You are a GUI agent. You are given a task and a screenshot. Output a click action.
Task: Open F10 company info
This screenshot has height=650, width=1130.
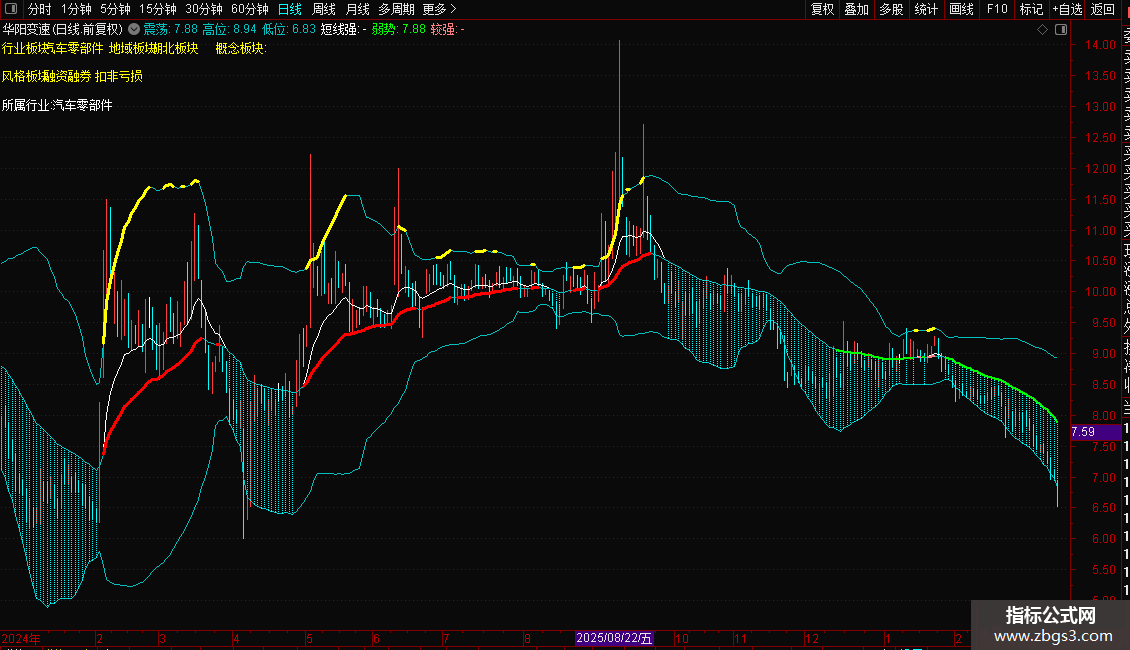tap(997, 9)
